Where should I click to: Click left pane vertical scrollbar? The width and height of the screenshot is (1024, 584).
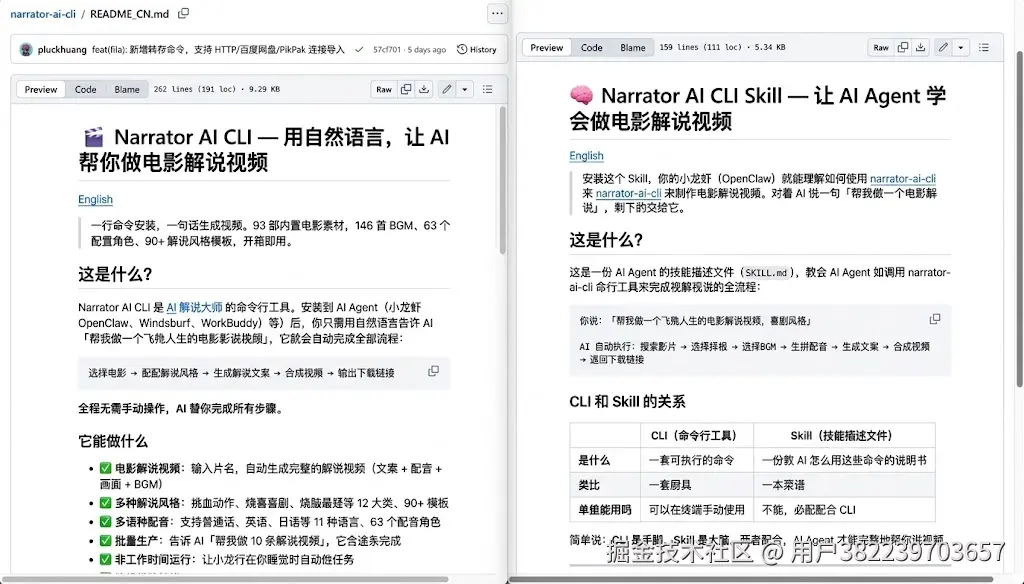point(502,181)
